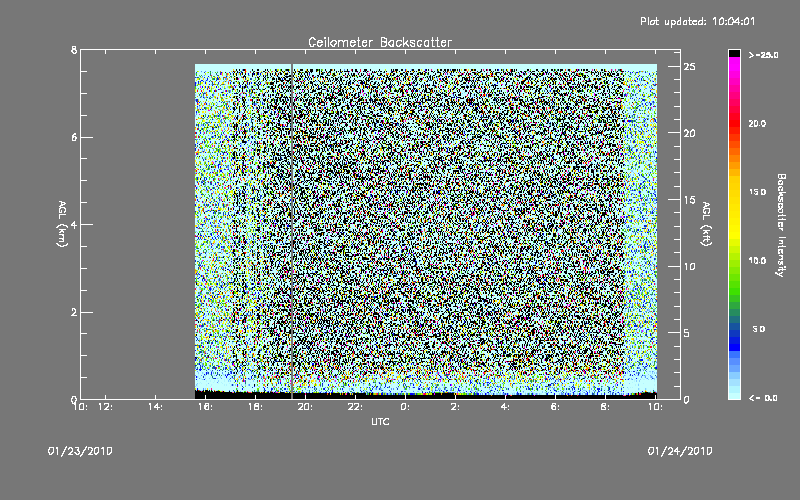Click the '10' kft tick label on right axis

pyautogui.click(x=689, y=266)
